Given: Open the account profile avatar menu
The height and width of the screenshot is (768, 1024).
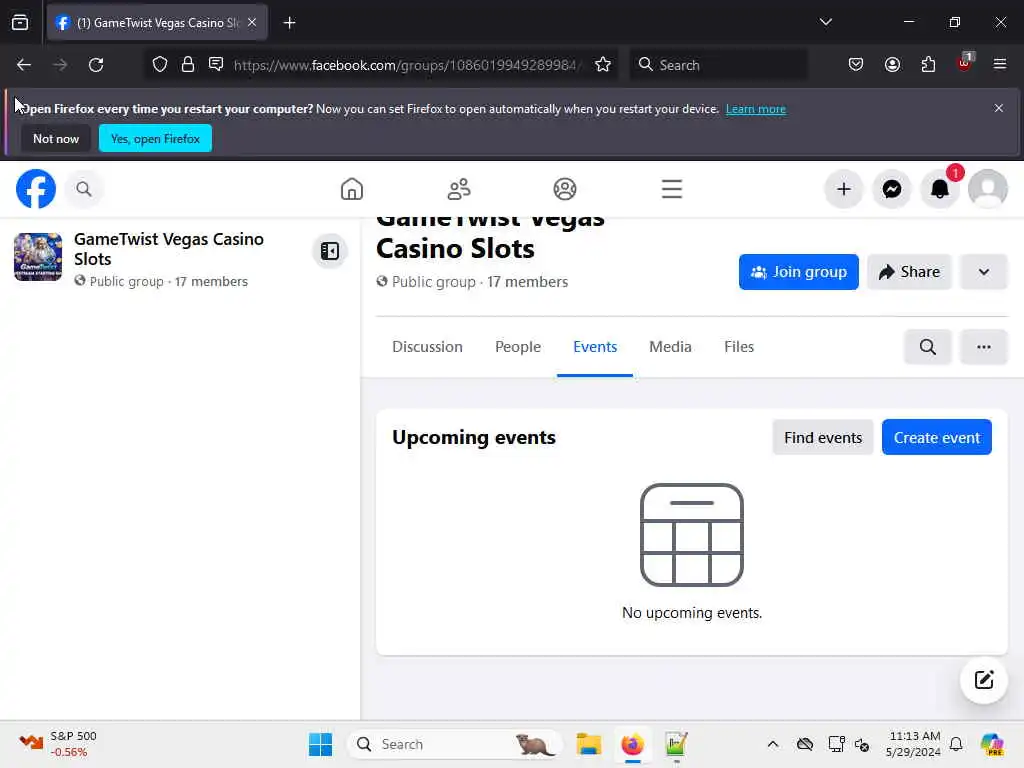Looking at the screenshot, I should pyautogui.click(x=987, y=189).
